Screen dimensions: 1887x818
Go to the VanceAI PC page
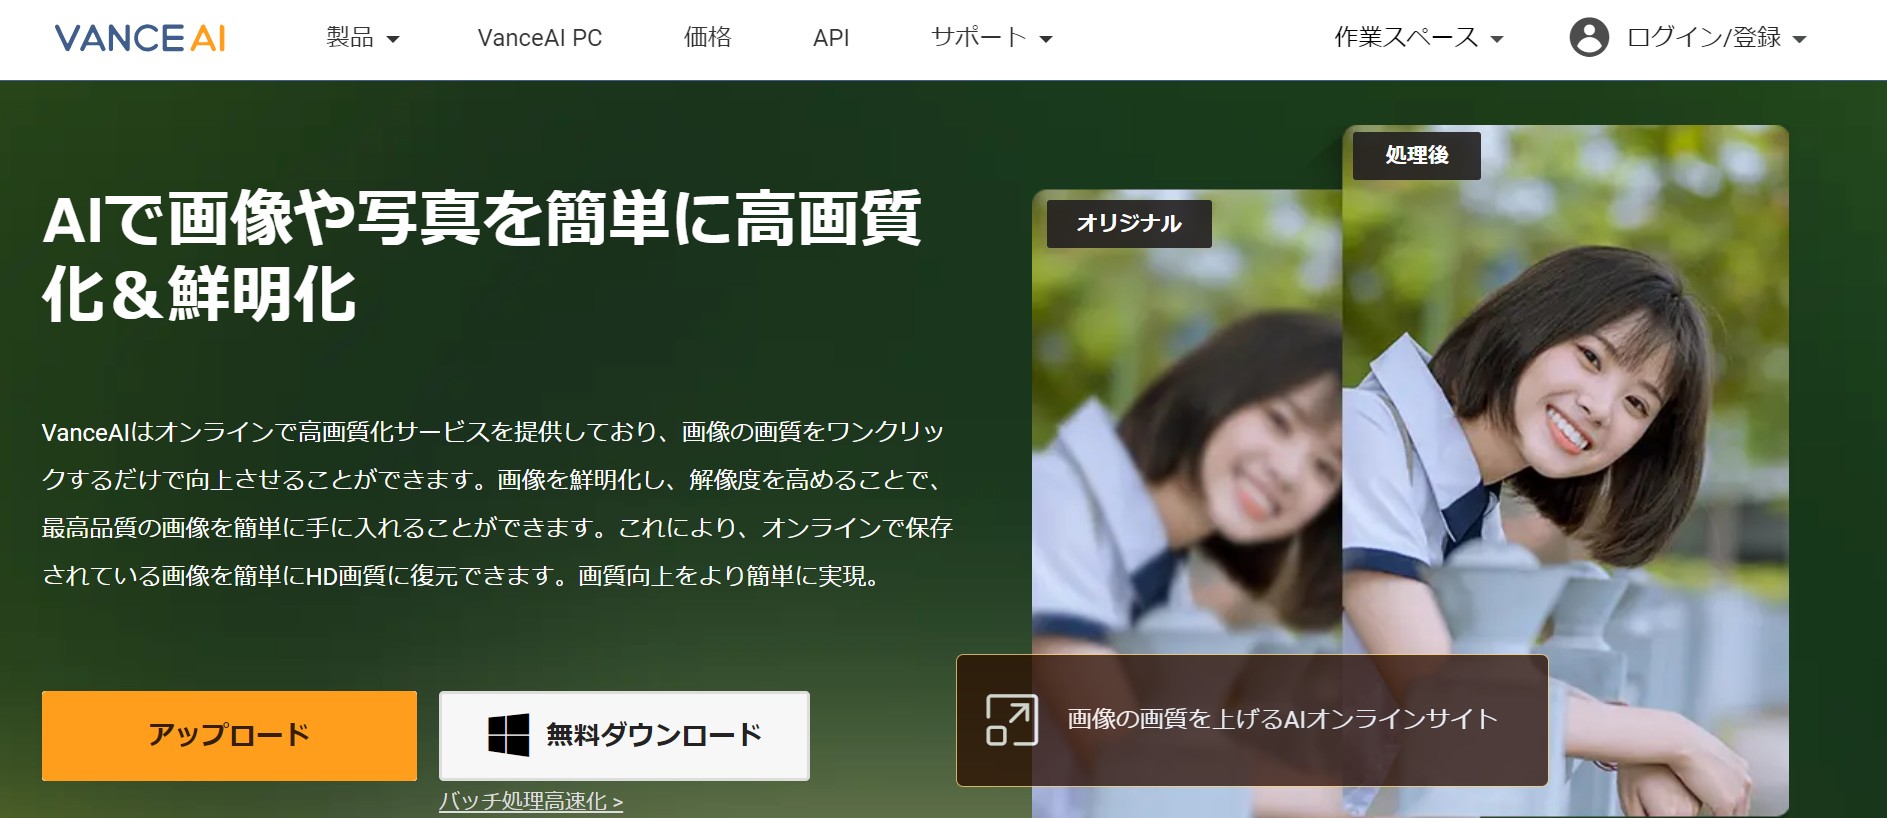point(539,38)
